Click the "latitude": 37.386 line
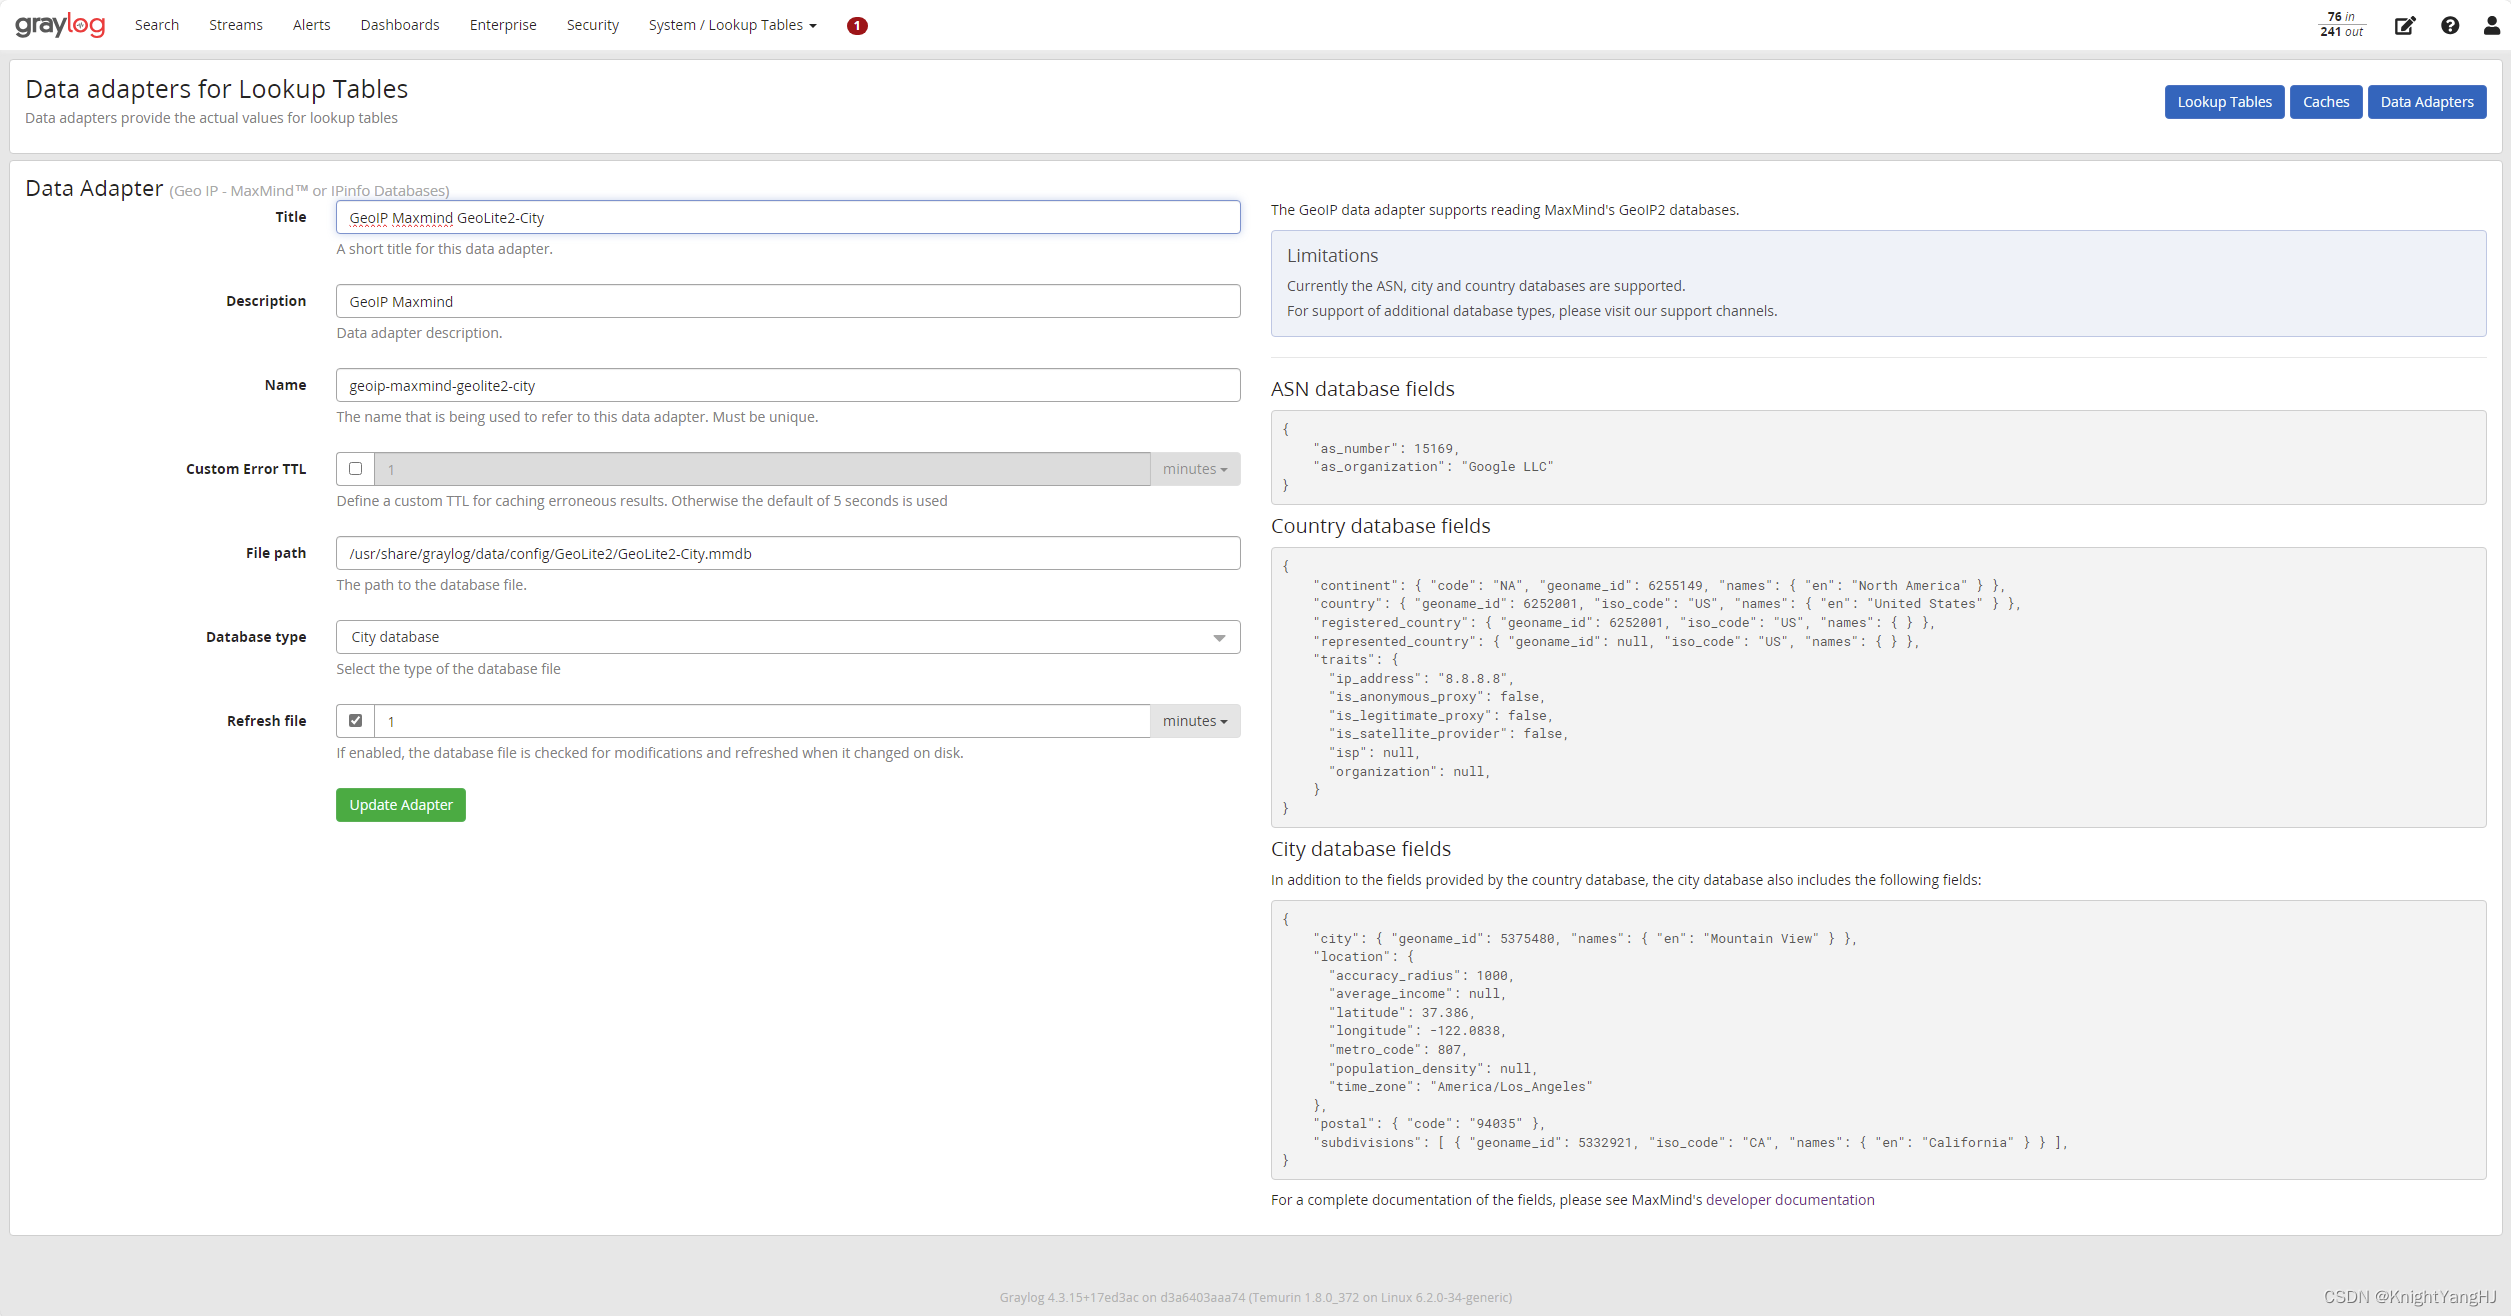This screenshot has height=1316, width=2511. [1402, 1013]
